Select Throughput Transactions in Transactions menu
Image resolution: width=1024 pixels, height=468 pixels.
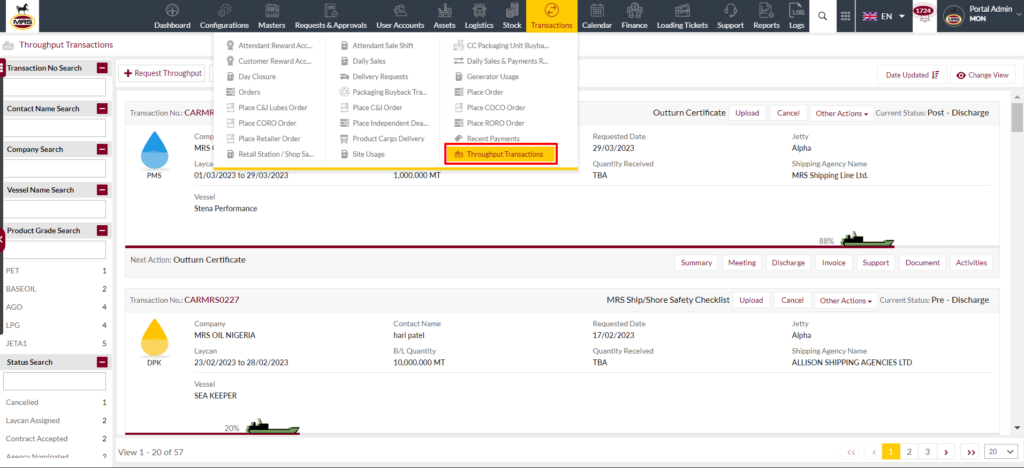(x=500, y=154)
